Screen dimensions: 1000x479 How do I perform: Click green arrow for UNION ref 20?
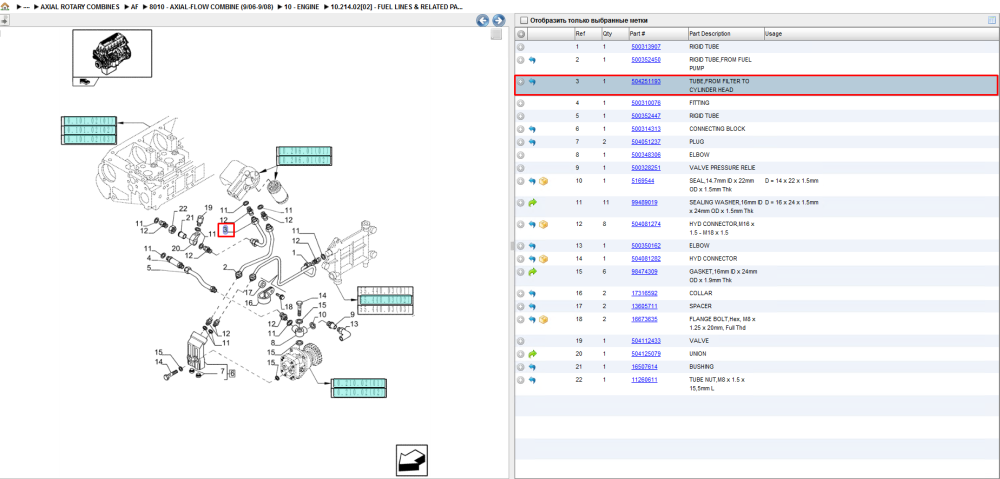(532, 353)
